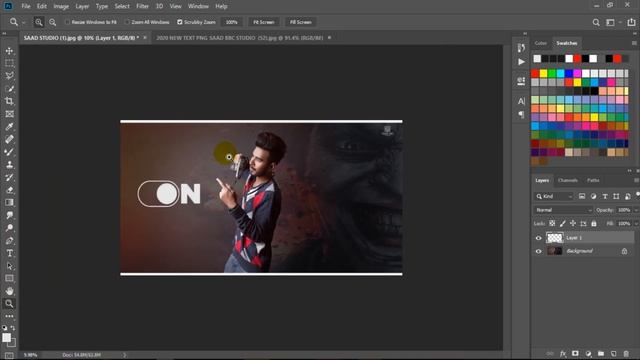This screenshot has height=360, width=640.
Task: Click the Fill Screen button
Action: point(300,22)
